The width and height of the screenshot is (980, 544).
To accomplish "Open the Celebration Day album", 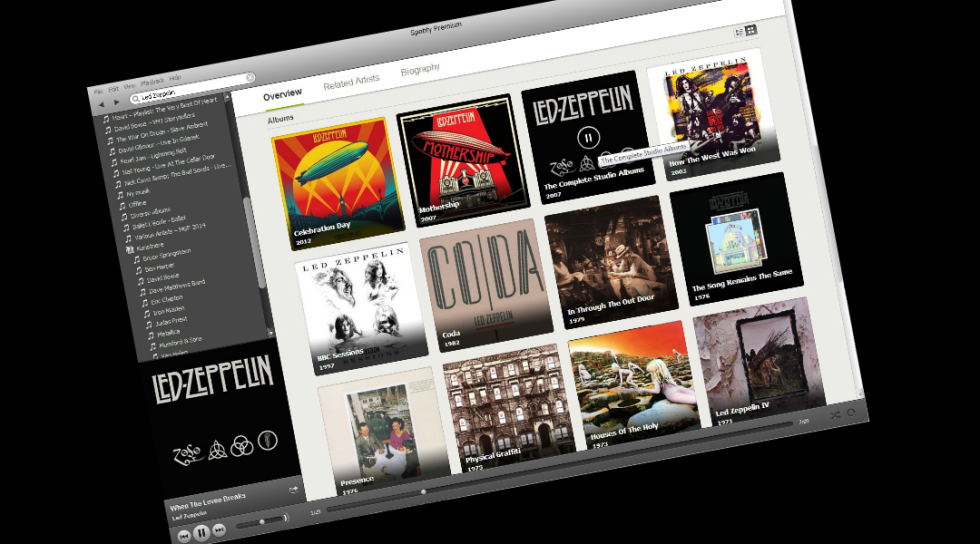I will 338,184.
